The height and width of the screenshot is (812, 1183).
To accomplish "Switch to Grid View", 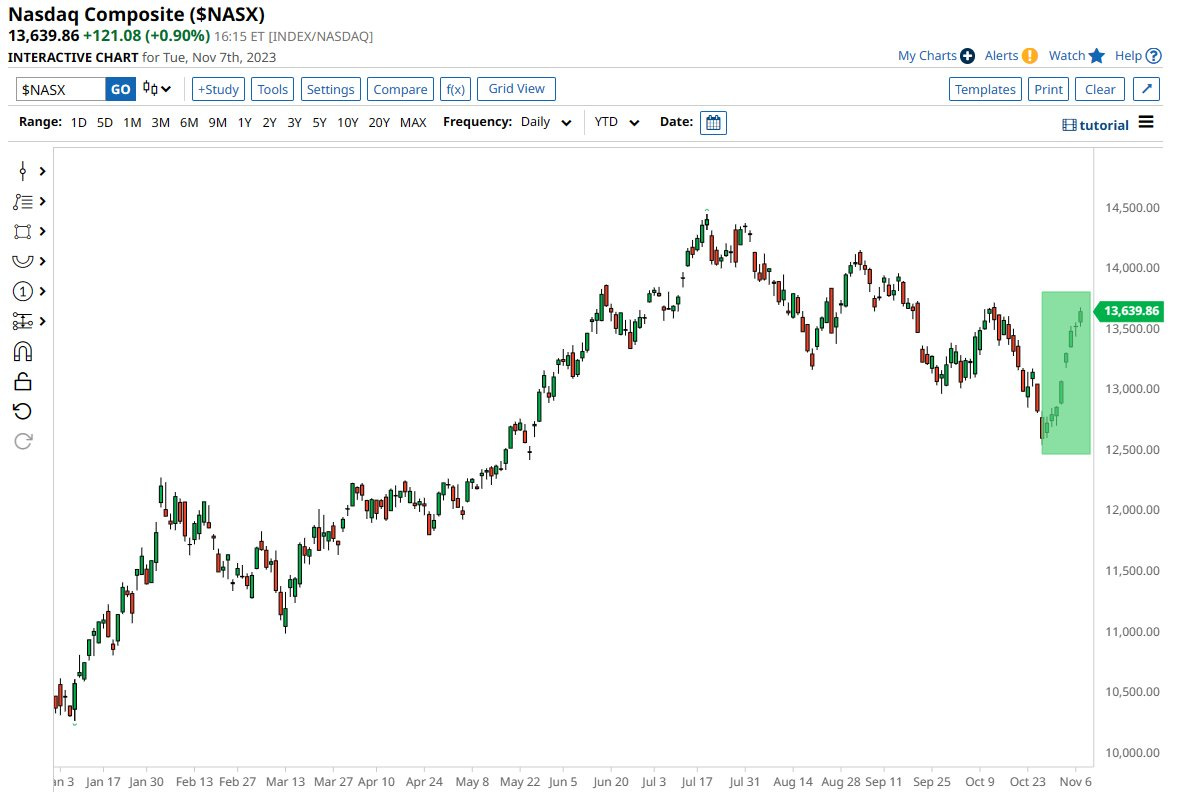I will tap(516, 88).
